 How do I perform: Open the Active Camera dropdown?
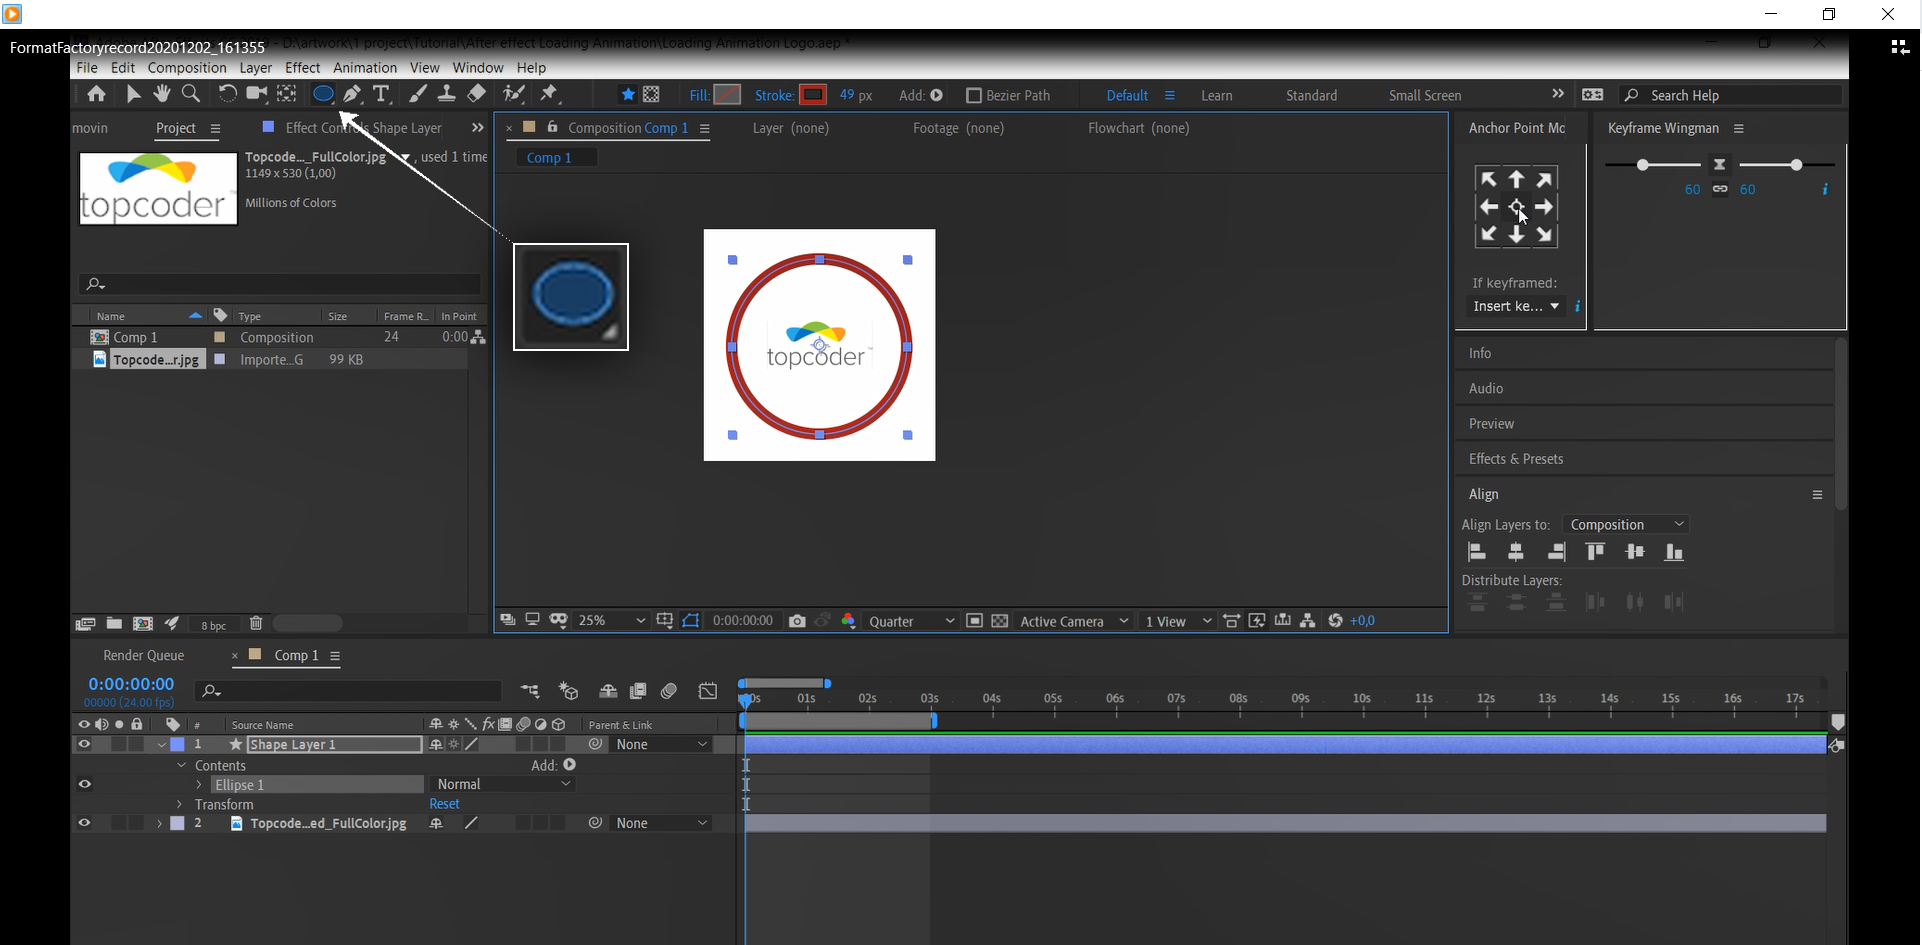1074,621
